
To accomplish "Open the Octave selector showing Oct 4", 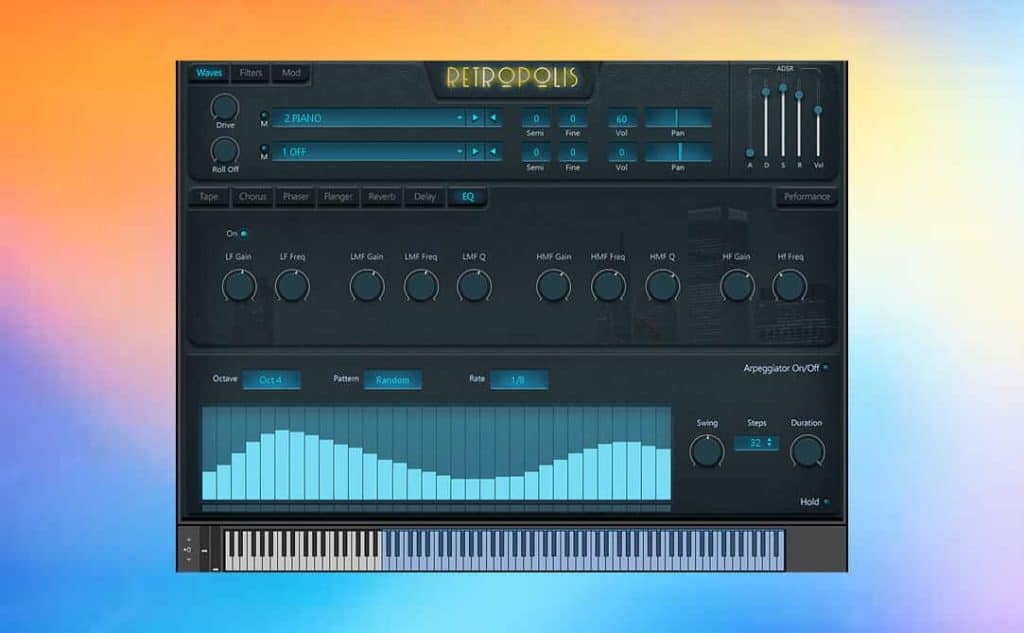I will pos(271,380).
